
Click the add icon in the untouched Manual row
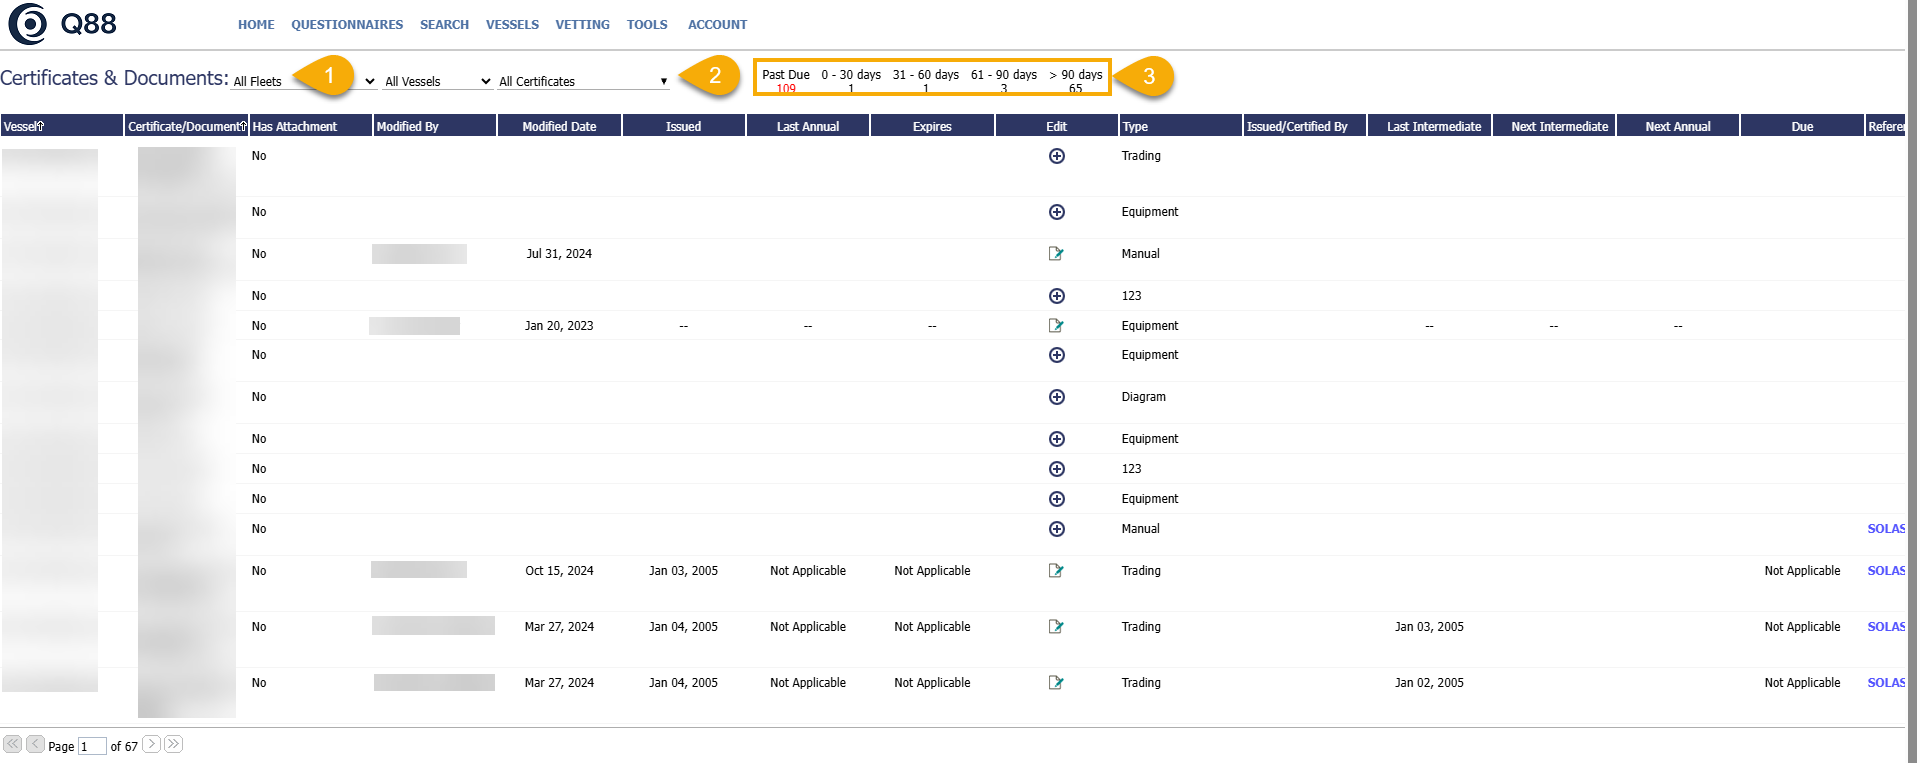pyautogui.click(x=1056, y=529)
